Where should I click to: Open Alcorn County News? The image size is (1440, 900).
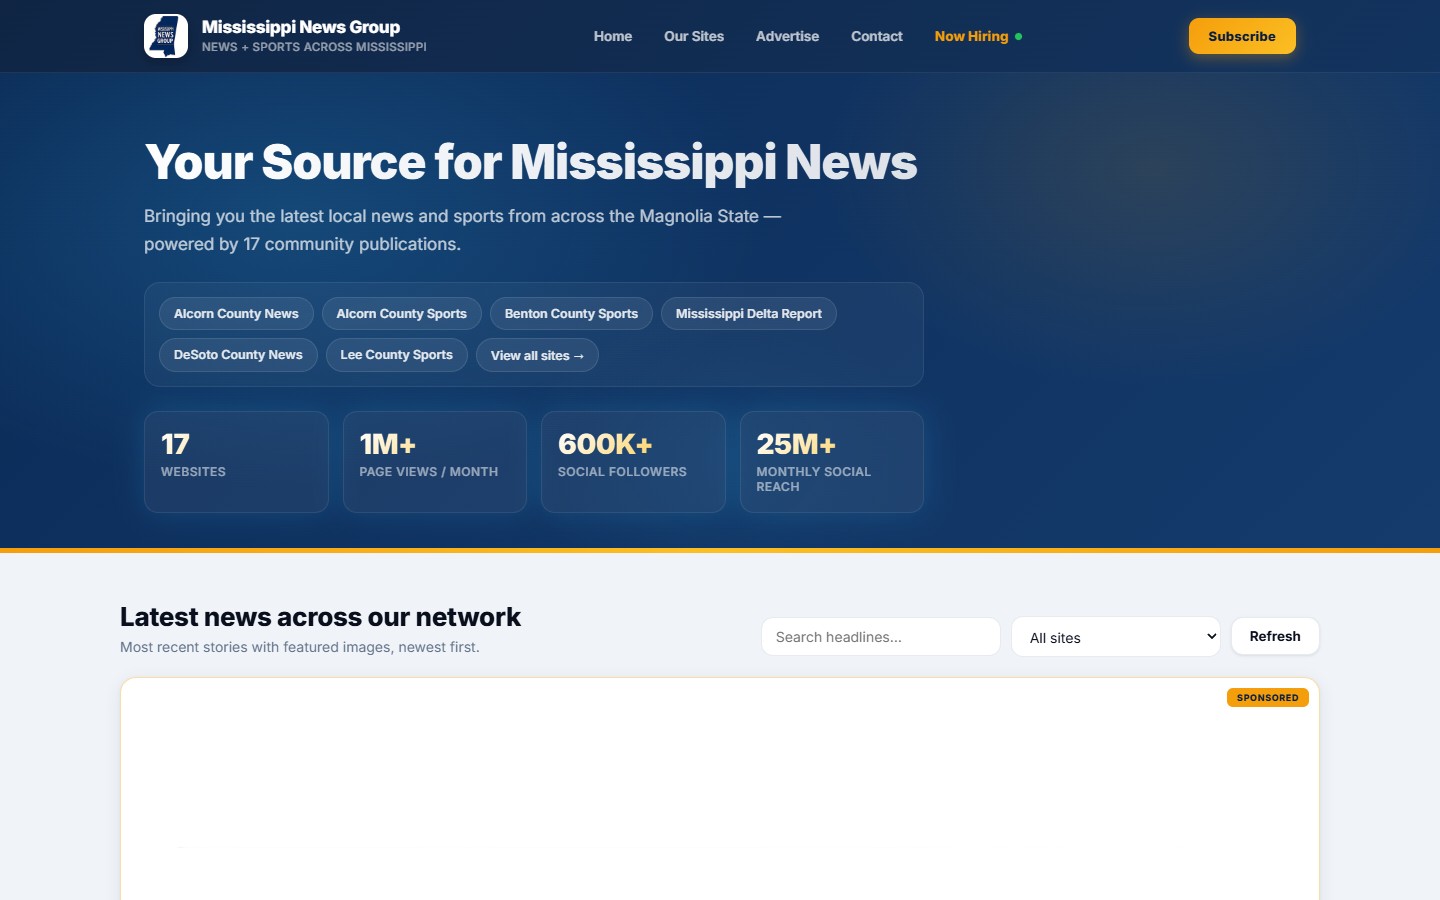236,313
